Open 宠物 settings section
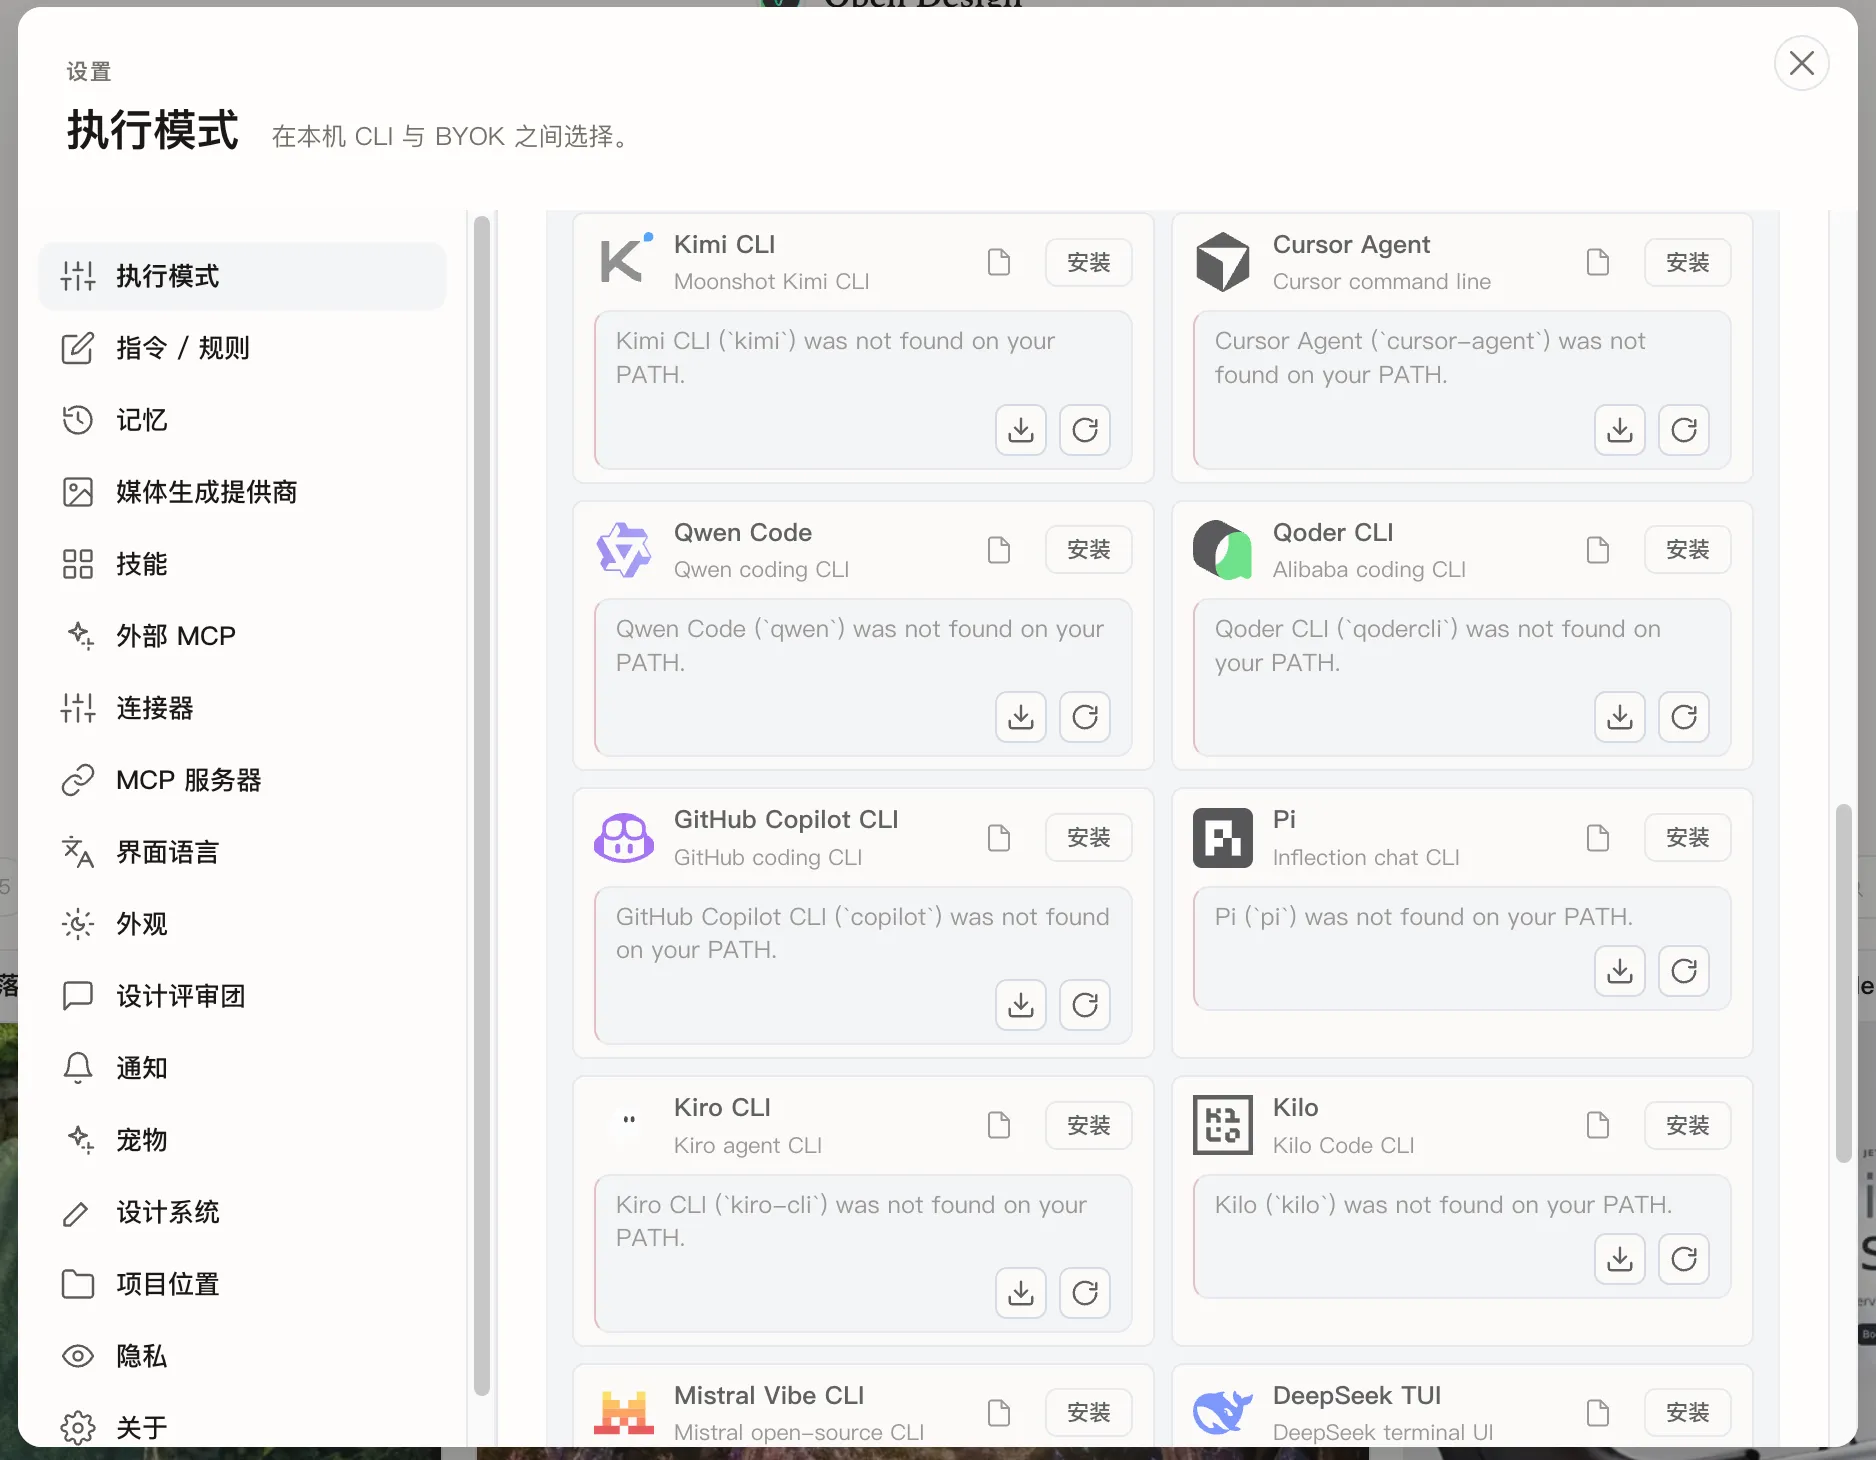Viewport: 1876px width, 1460px height. [x=242, y=1140]
